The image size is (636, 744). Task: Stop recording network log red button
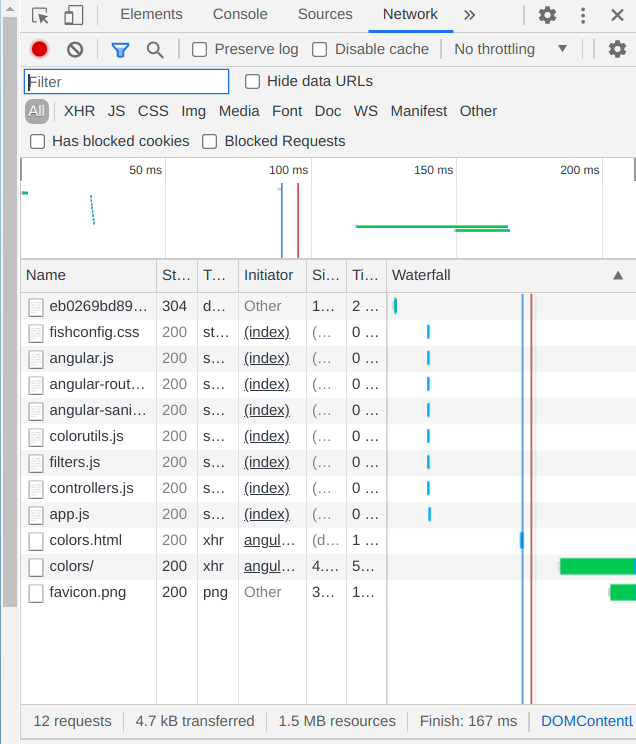click(39, 49)
